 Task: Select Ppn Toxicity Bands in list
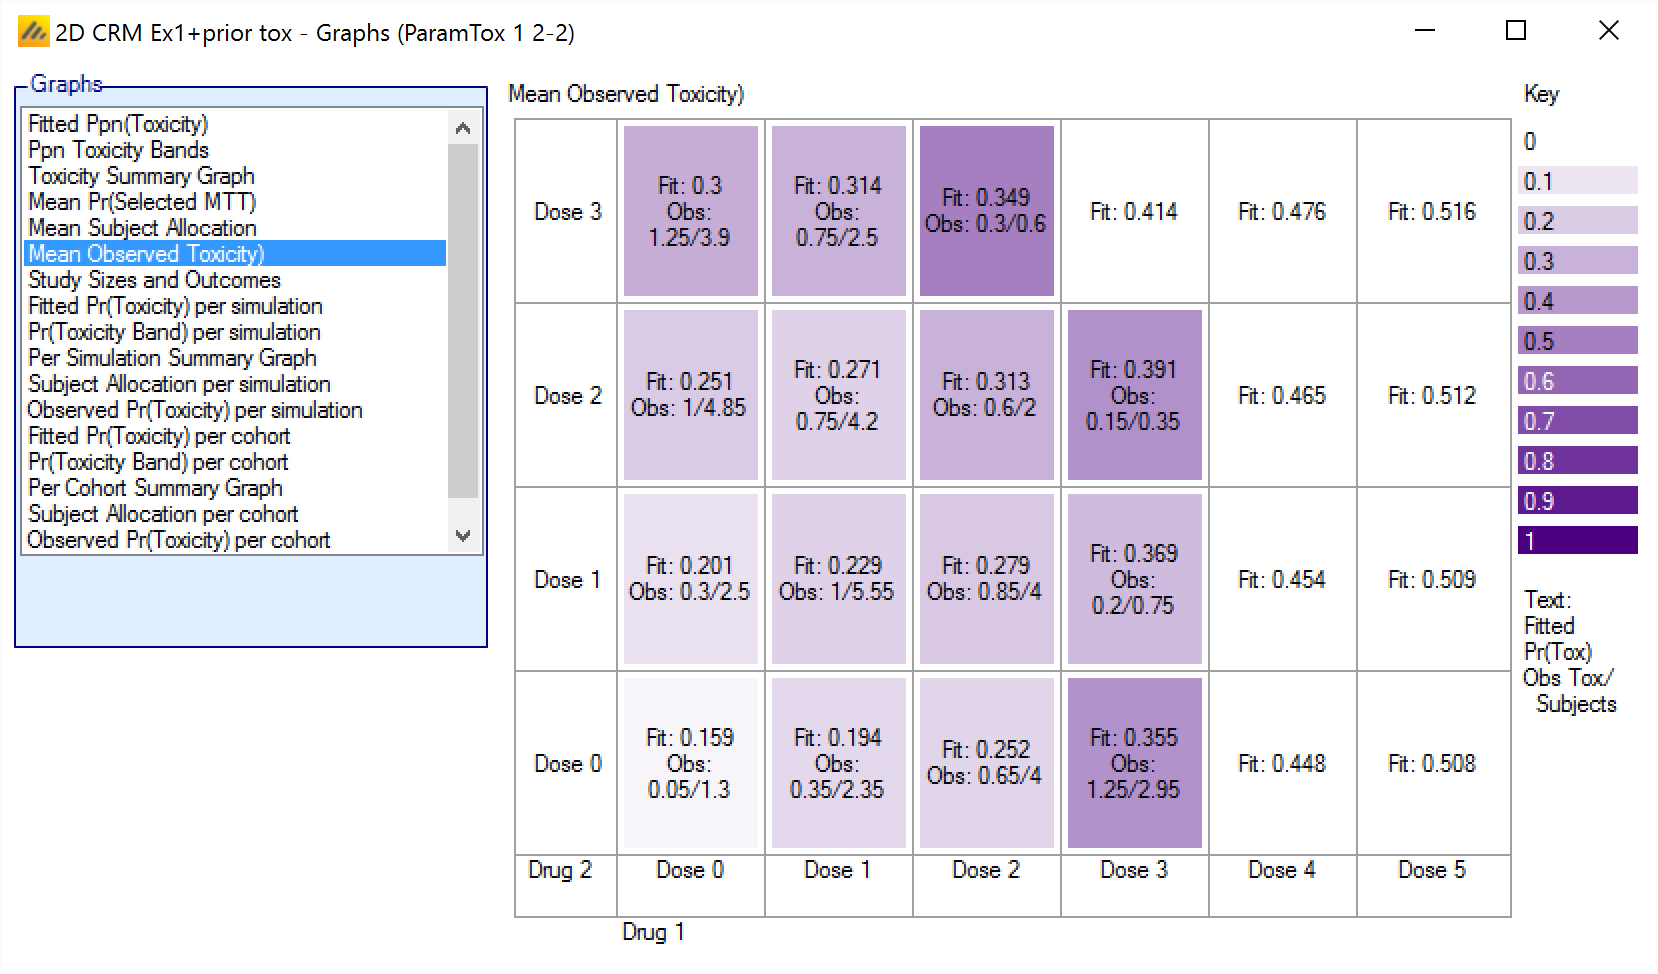coord(118,150)
